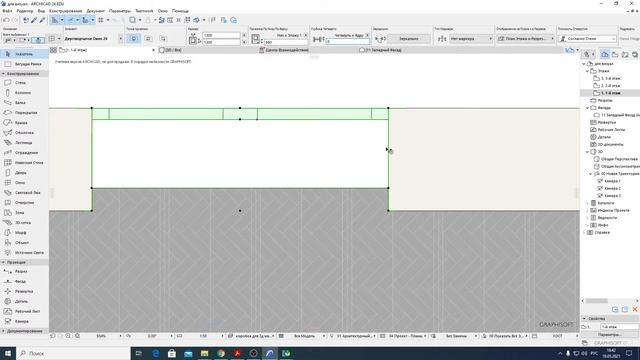Collapse the Проекция toolbox section
This screenshot has height=360, width=640.
(x=24, y=262)
